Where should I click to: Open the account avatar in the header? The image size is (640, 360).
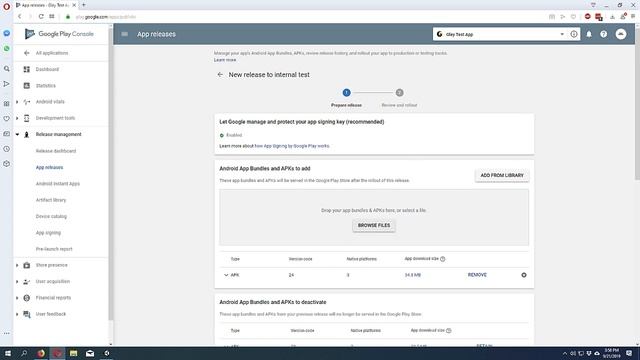(x=621, y=34)
